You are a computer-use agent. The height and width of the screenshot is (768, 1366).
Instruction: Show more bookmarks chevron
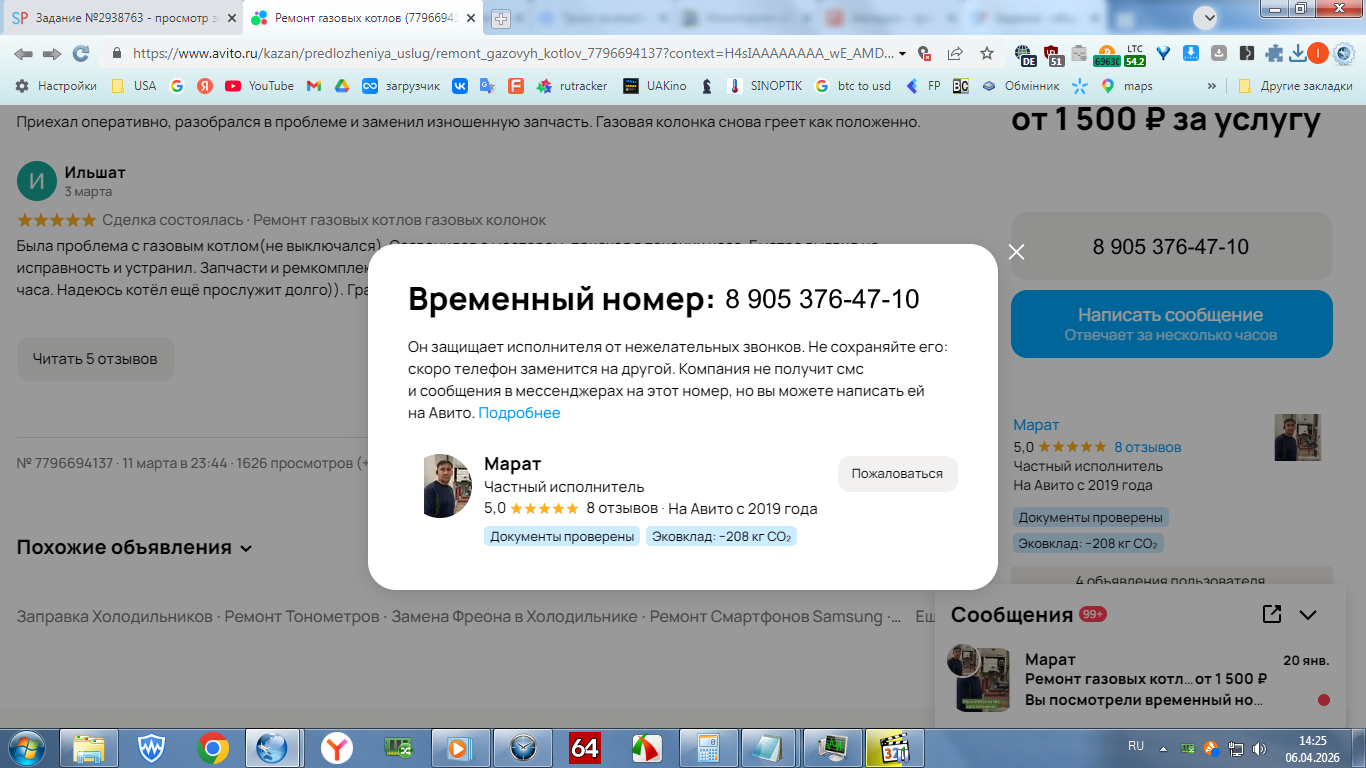[1212, 86]
